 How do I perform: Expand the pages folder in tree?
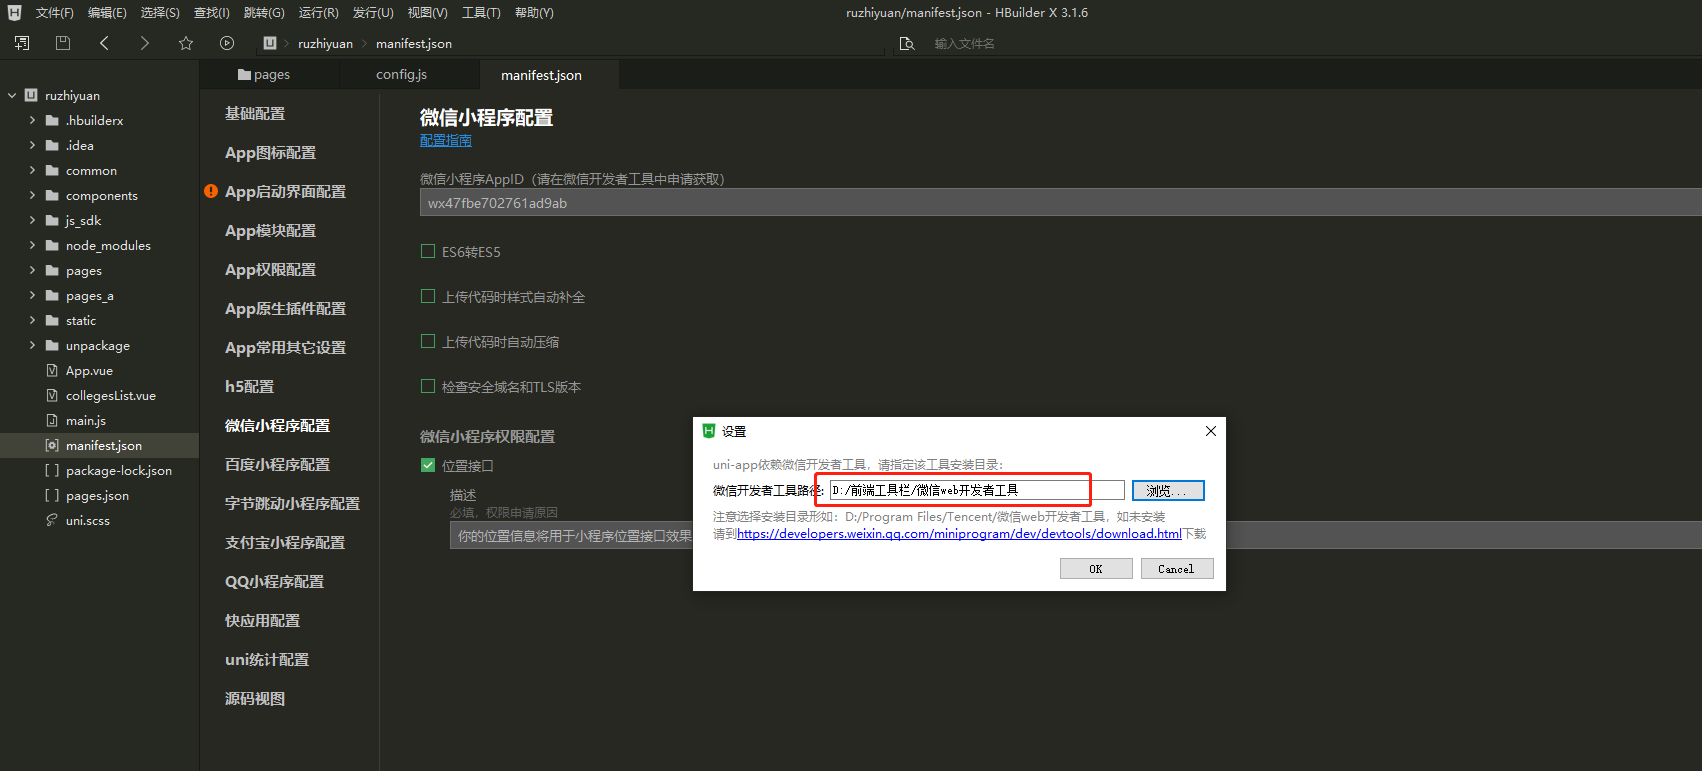tap(32, 270)
